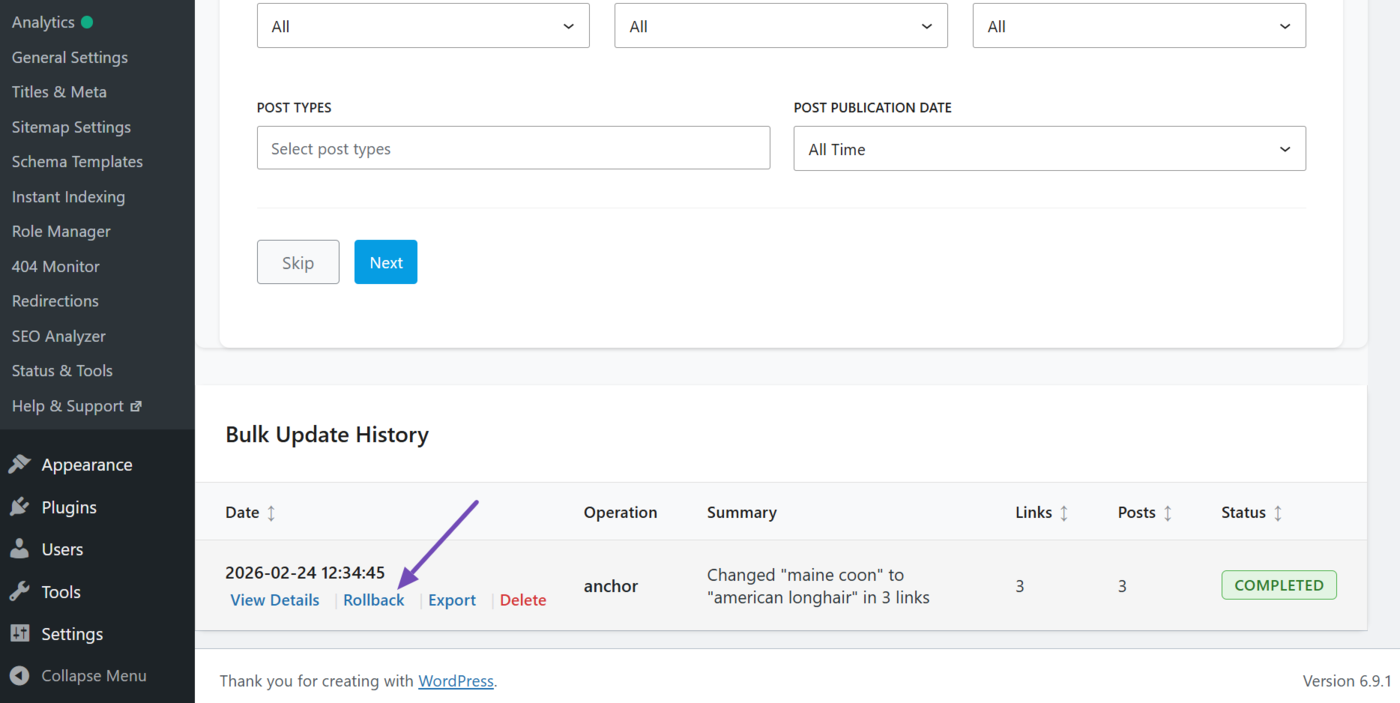Open the first All filter dropdown
This screenshot has width=1400, height=703.
(x=422, y=25)
